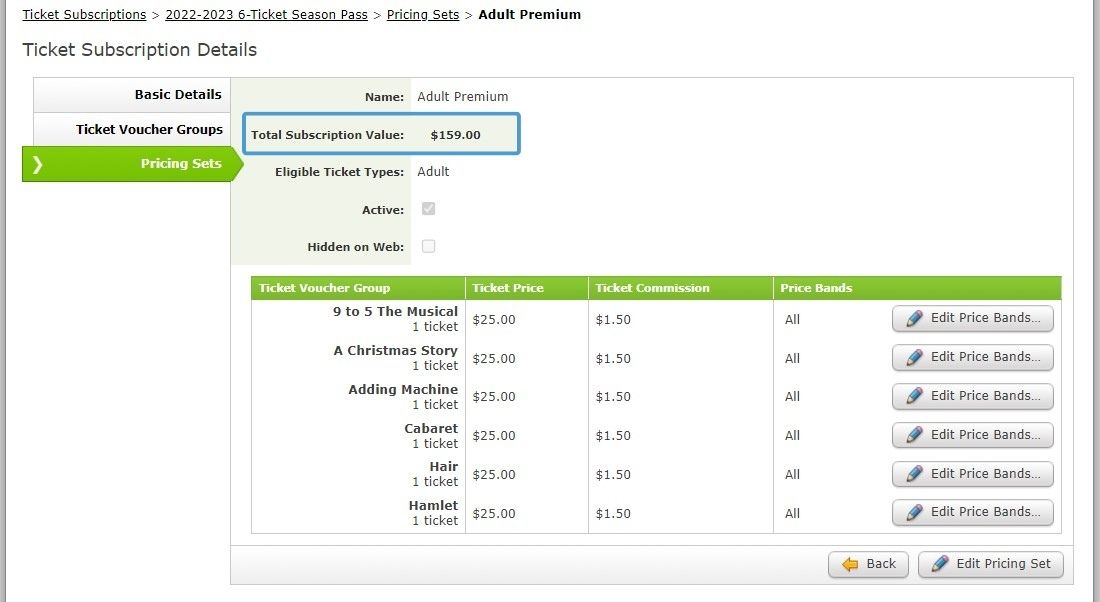Click the Hair group name
Screen dimensions: 1100x602
(x=443, y=467)
